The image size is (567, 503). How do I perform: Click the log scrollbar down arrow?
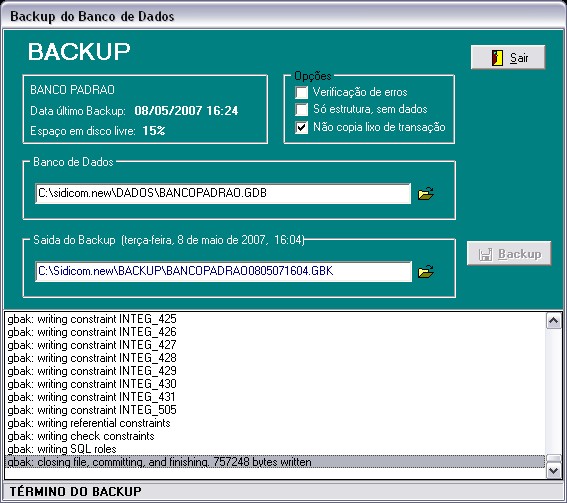[x=554, y=470]
